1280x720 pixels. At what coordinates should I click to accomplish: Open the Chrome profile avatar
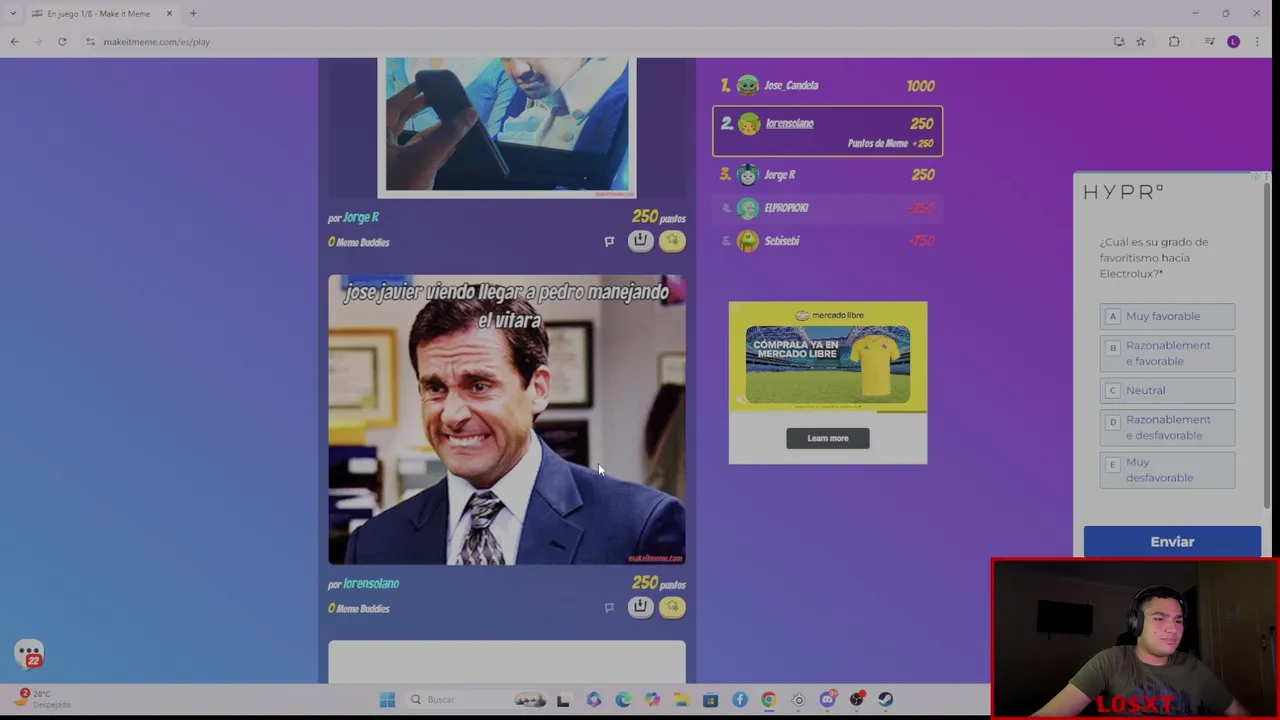click(1233, 42)
